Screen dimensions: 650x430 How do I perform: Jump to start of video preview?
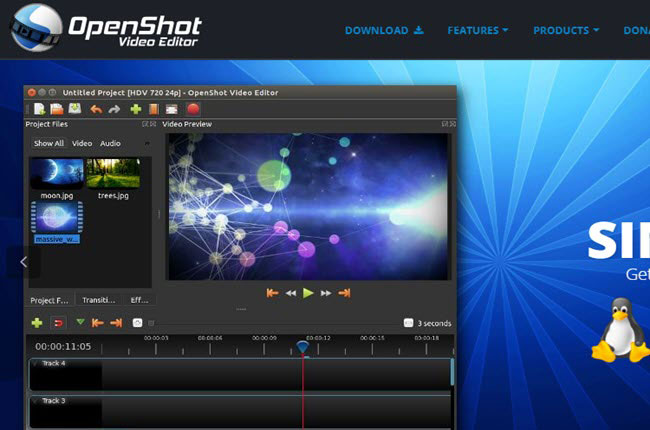point(272,293)
